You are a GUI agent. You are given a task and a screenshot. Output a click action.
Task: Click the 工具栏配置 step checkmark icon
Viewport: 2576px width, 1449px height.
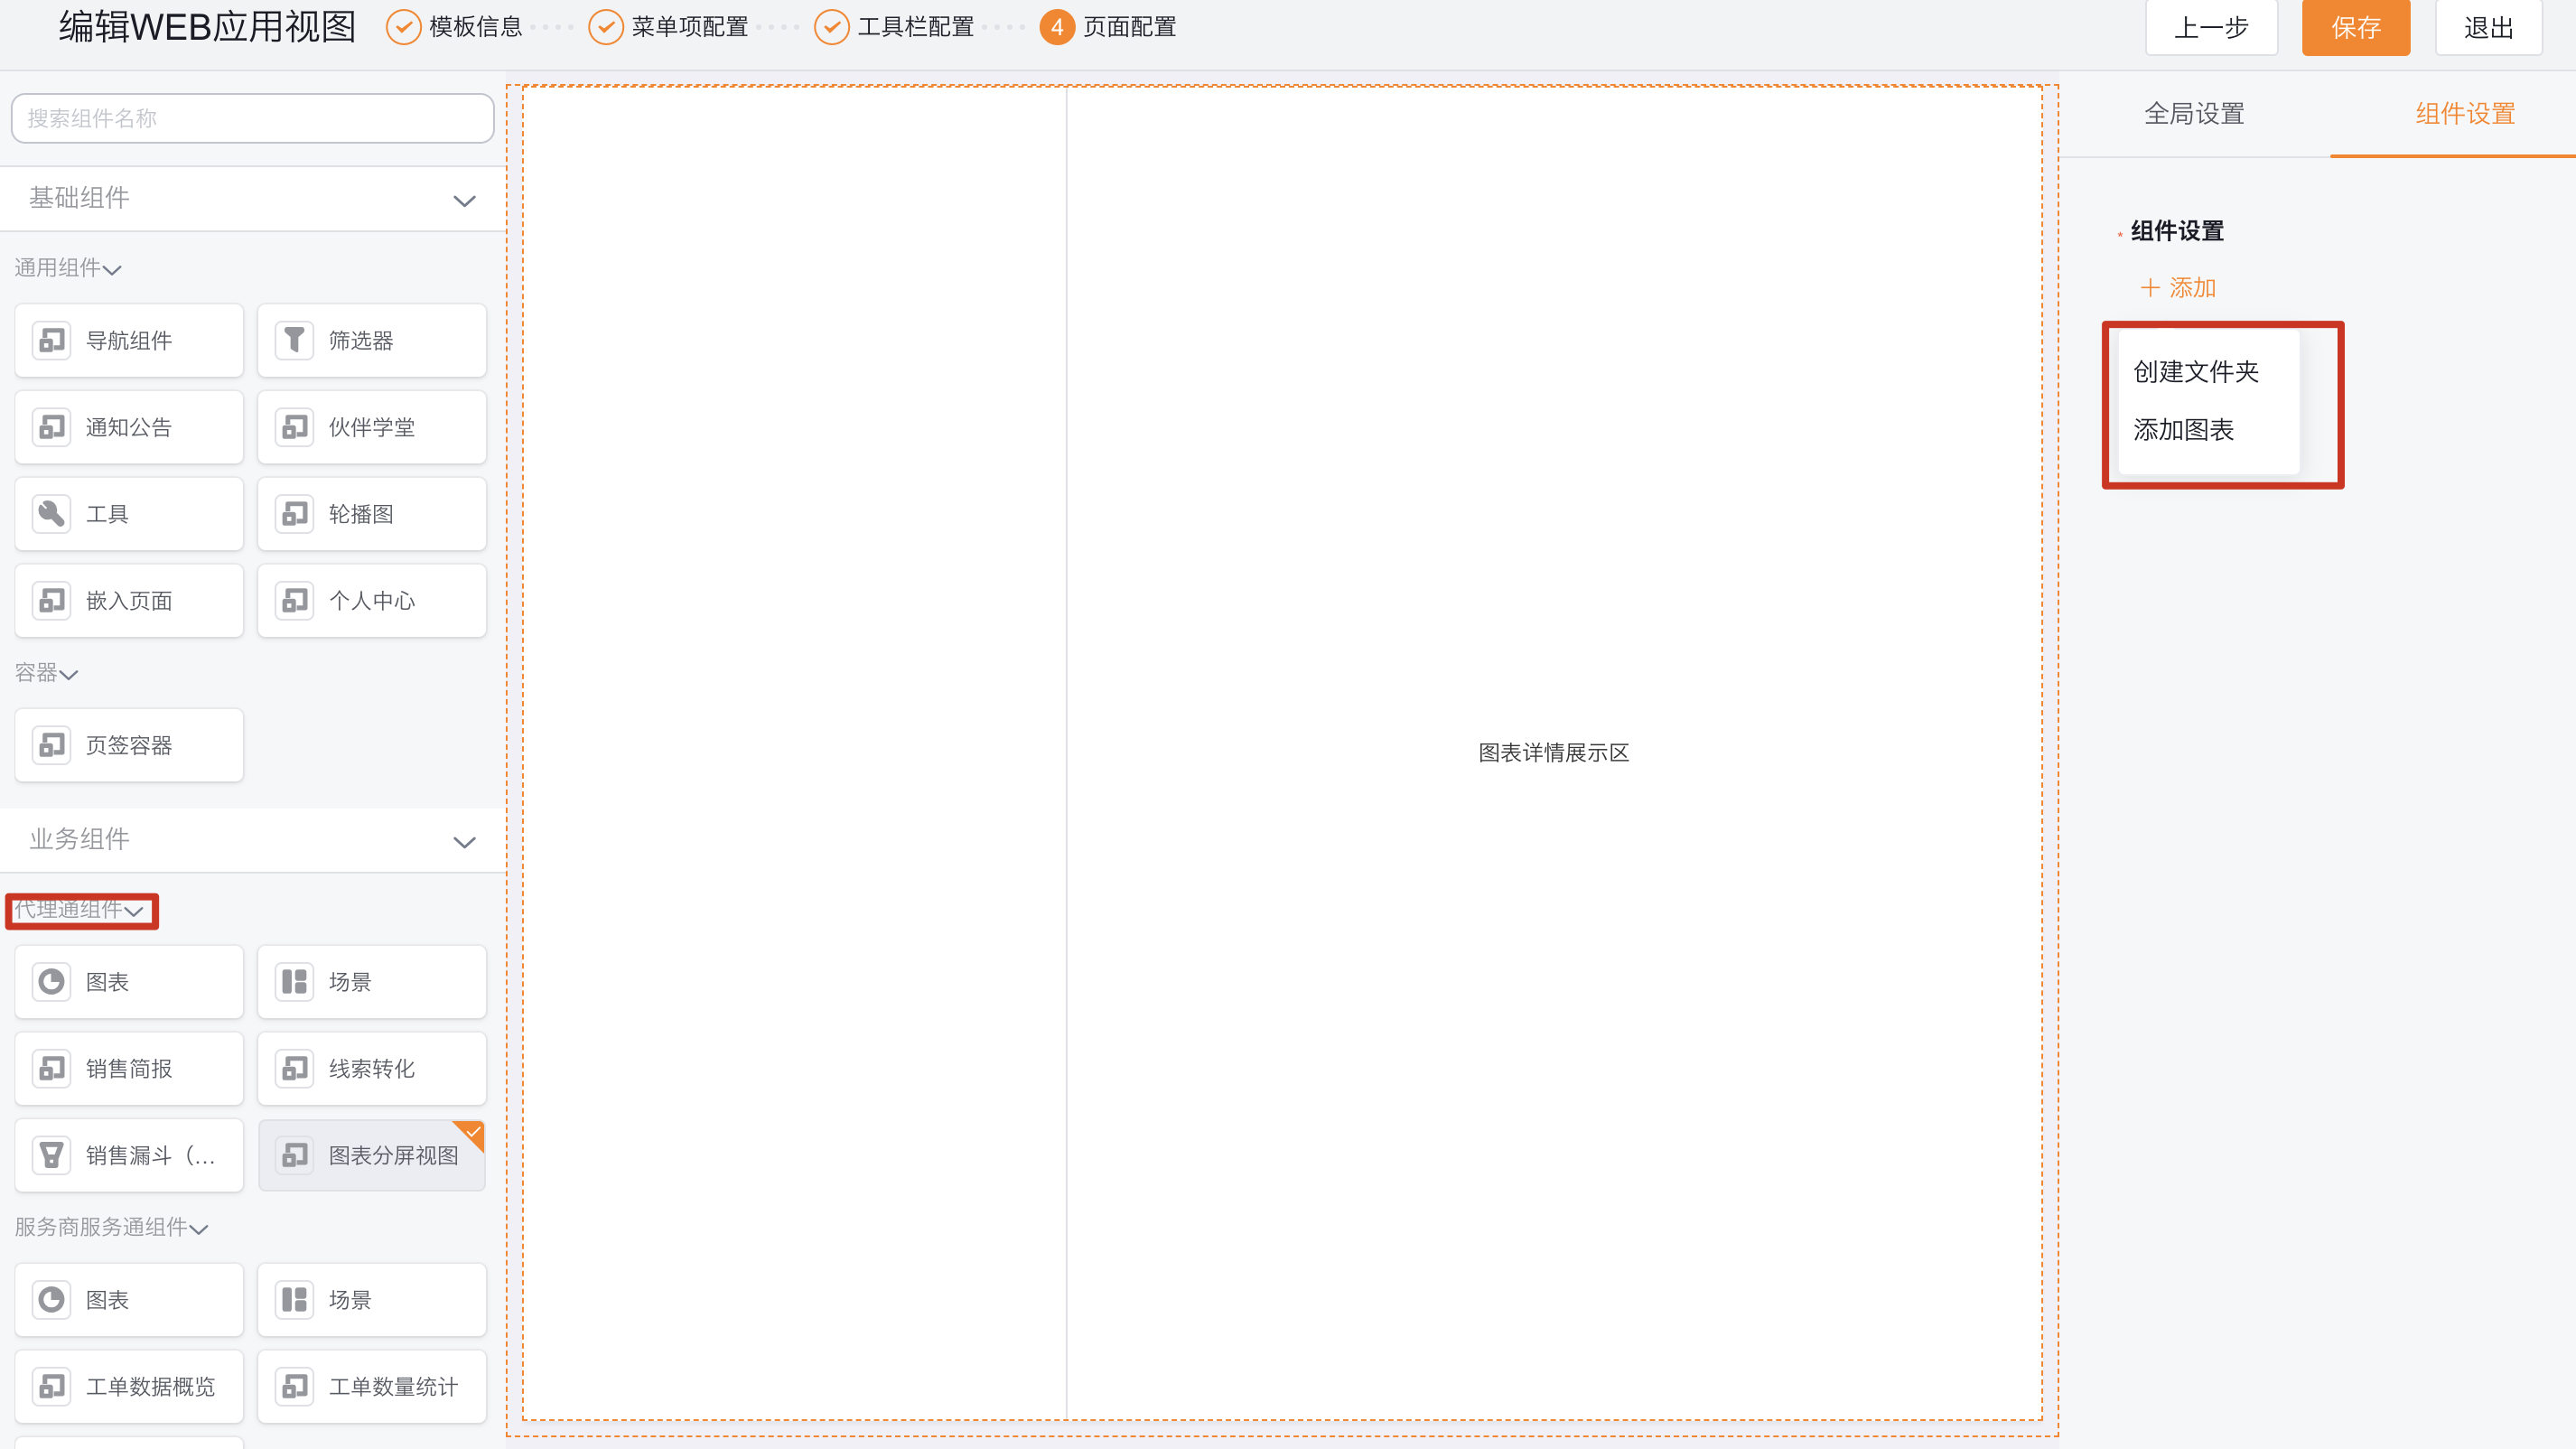tap(832, 27)
